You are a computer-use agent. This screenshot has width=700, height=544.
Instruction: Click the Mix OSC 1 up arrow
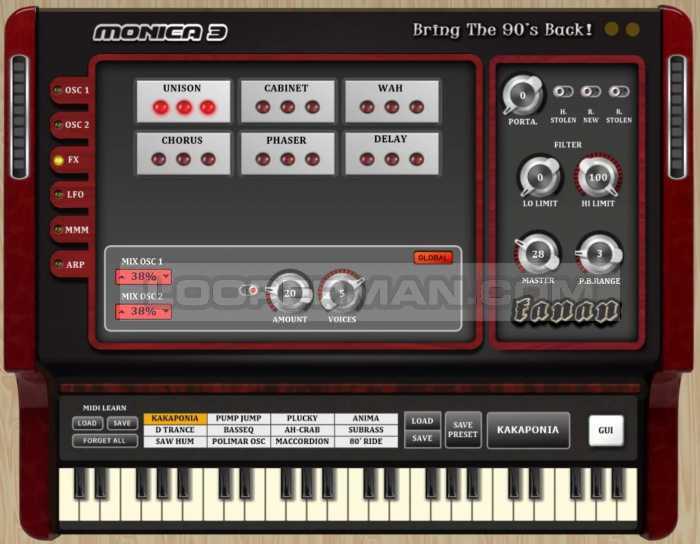[x=124, y=277]
